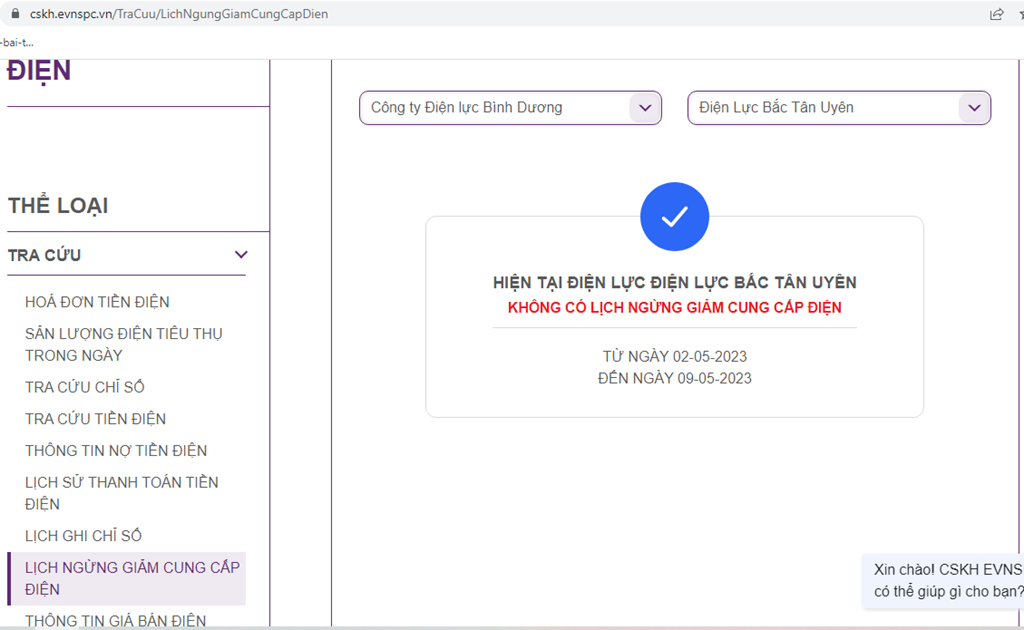Click the blue checkmark circle icon
The height and width of the screenshot is (630, 1024).
tap(675, 217)
